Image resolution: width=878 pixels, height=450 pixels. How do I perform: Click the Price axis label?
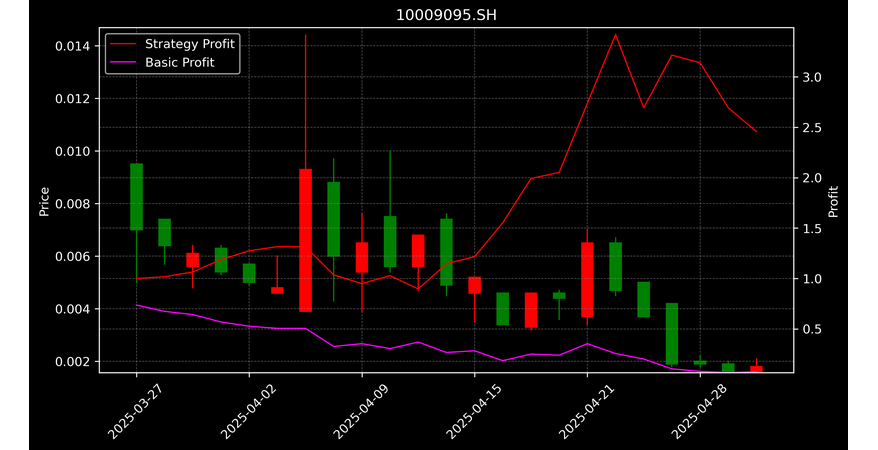point(44,201)
